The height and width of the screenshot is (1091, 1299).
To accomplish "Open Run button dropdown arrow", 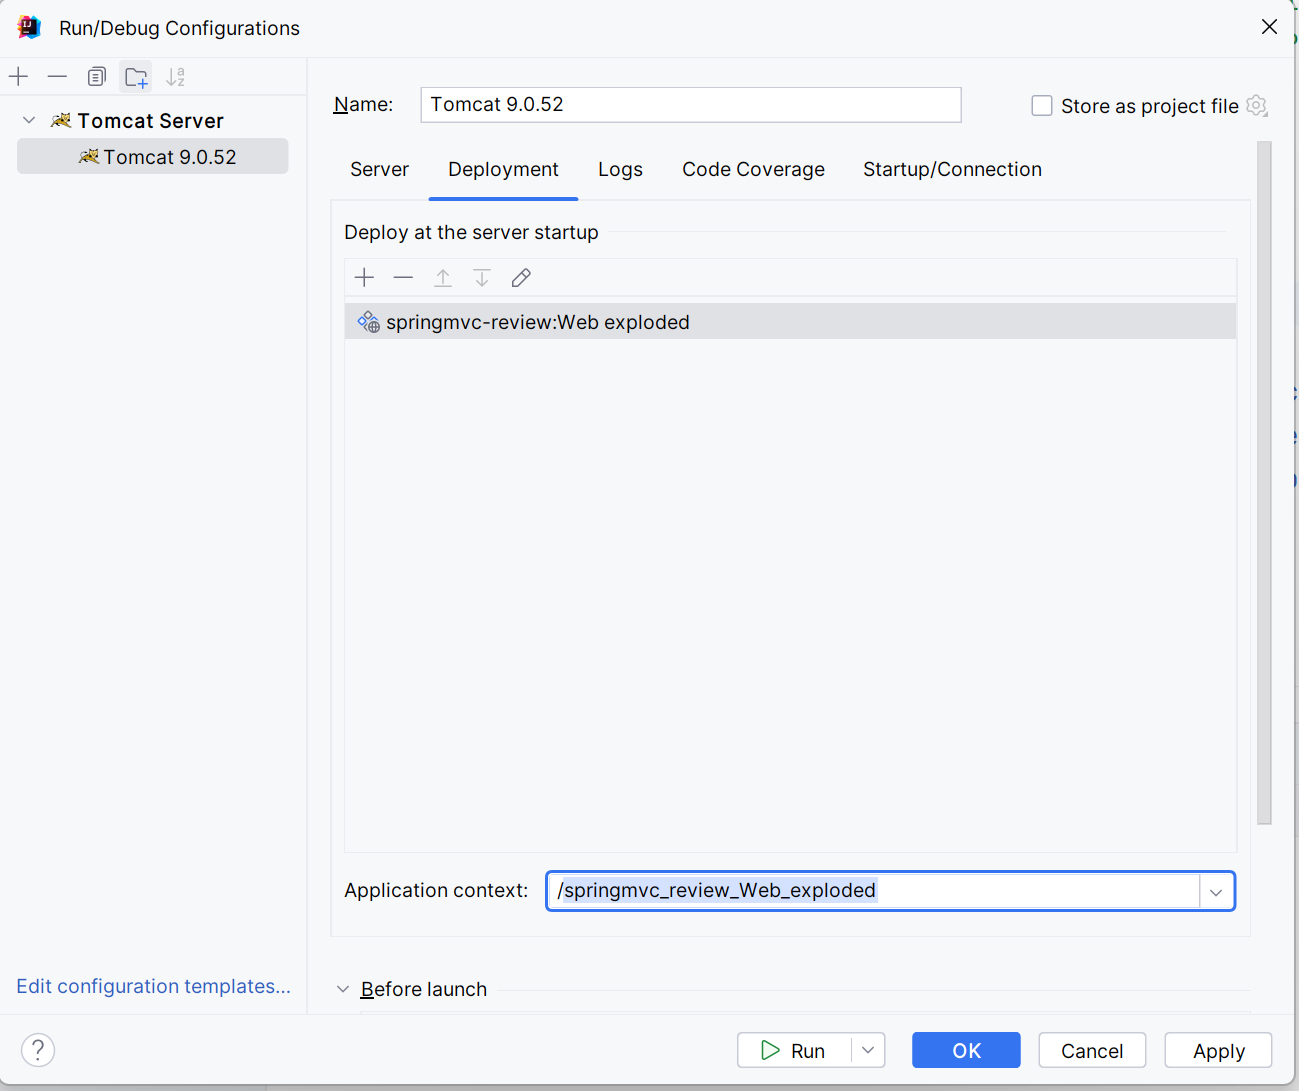I will [868, 1050].
